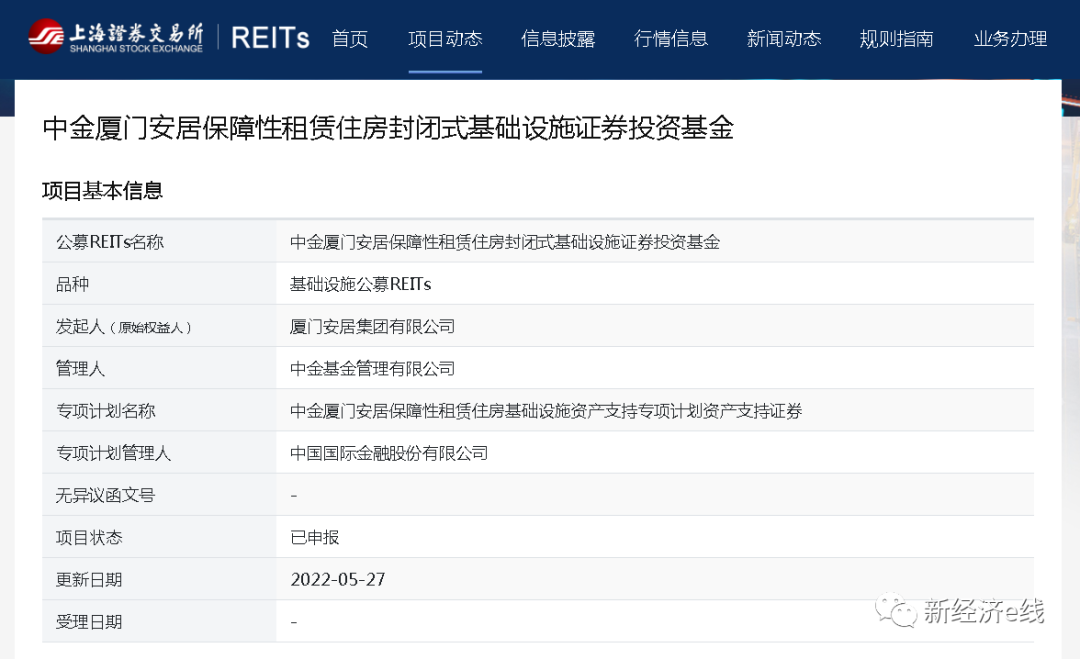Click 中国国际金融股份有限公司 plan manager
This screenshot has height=659, width=1080.
point(388,453)
